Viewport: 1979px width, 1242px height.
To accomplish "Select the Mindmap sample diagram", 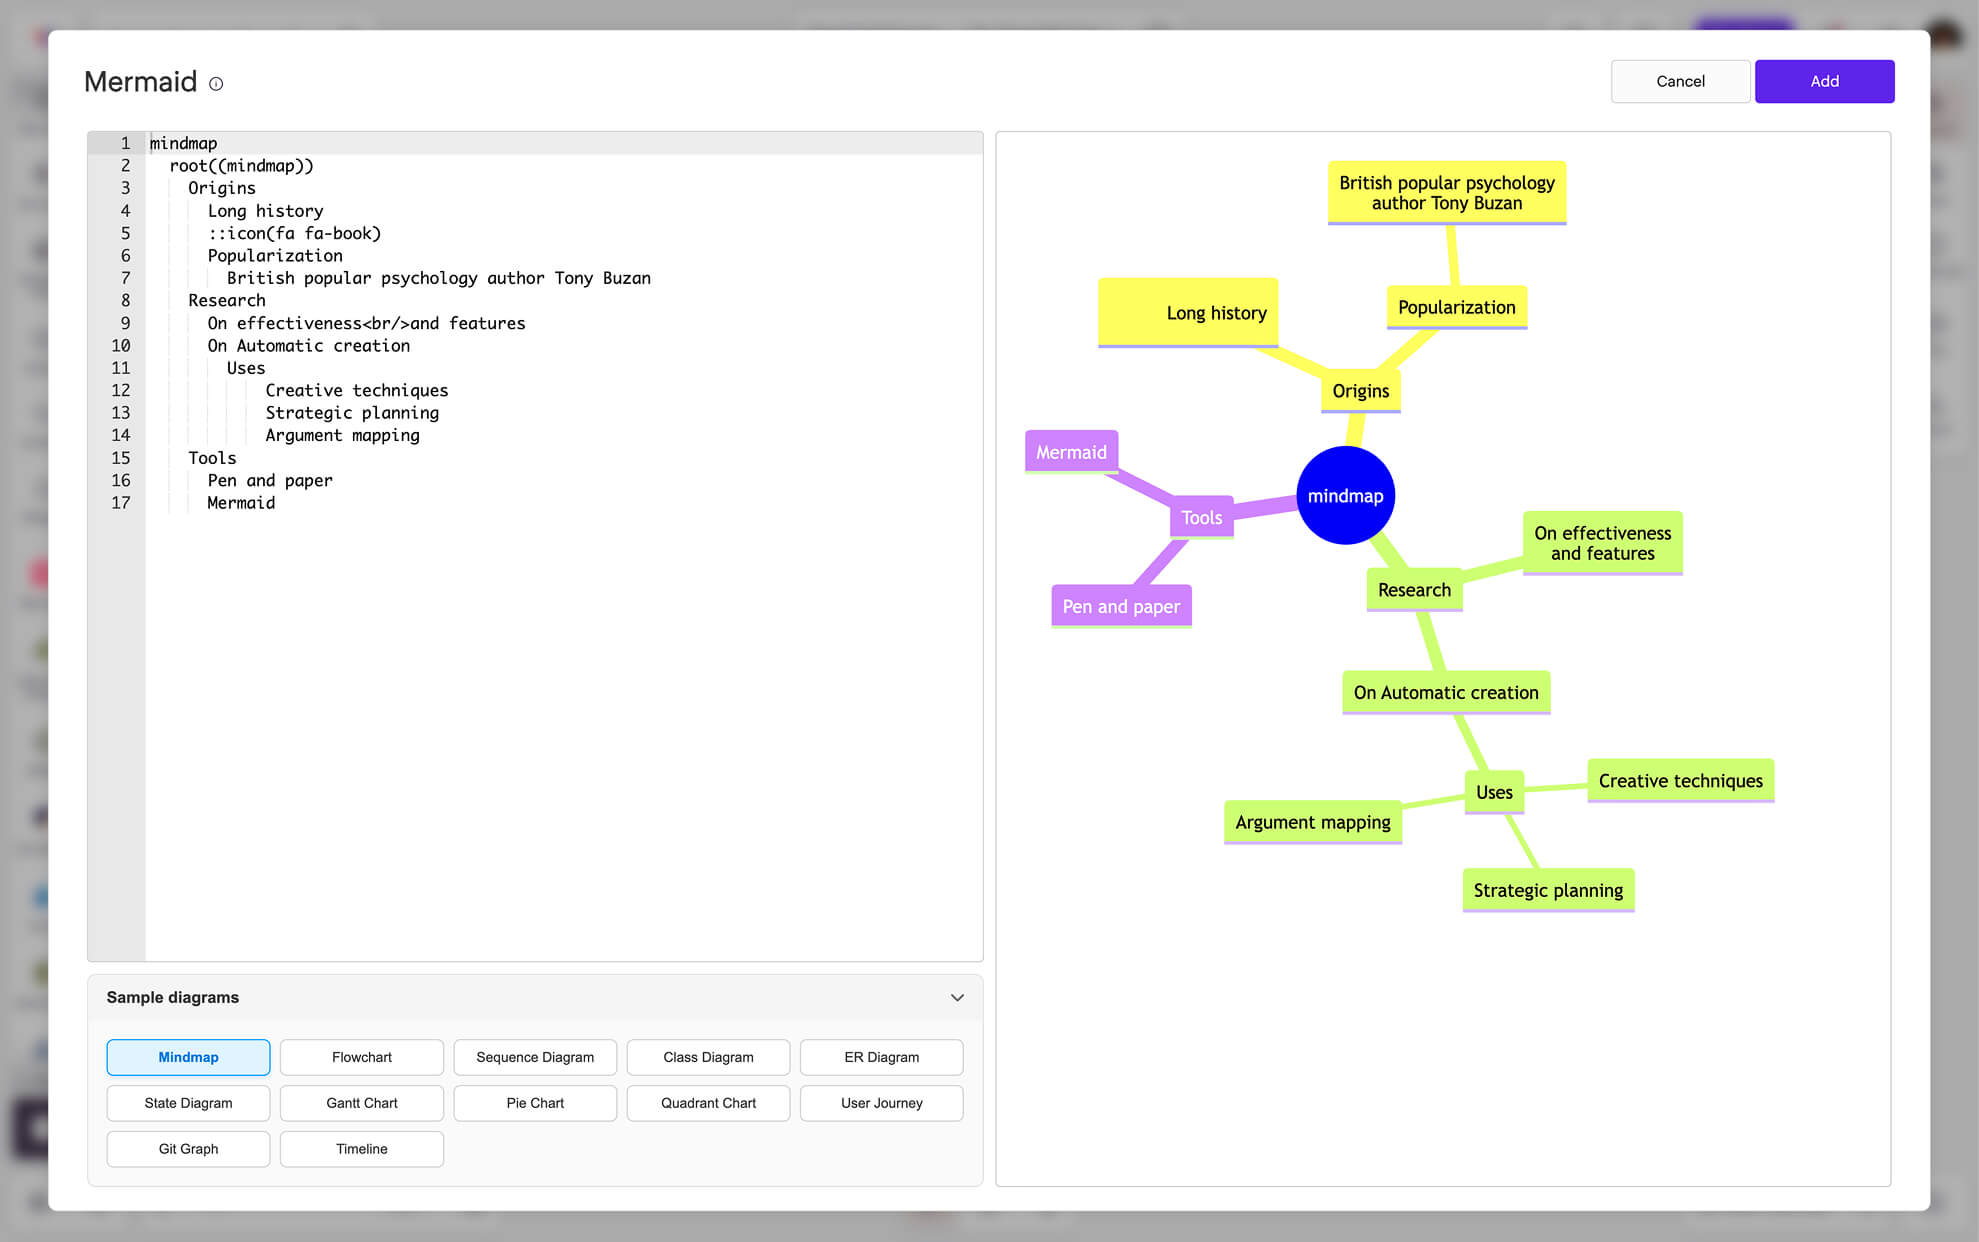I will click(x=188, y=1057).
